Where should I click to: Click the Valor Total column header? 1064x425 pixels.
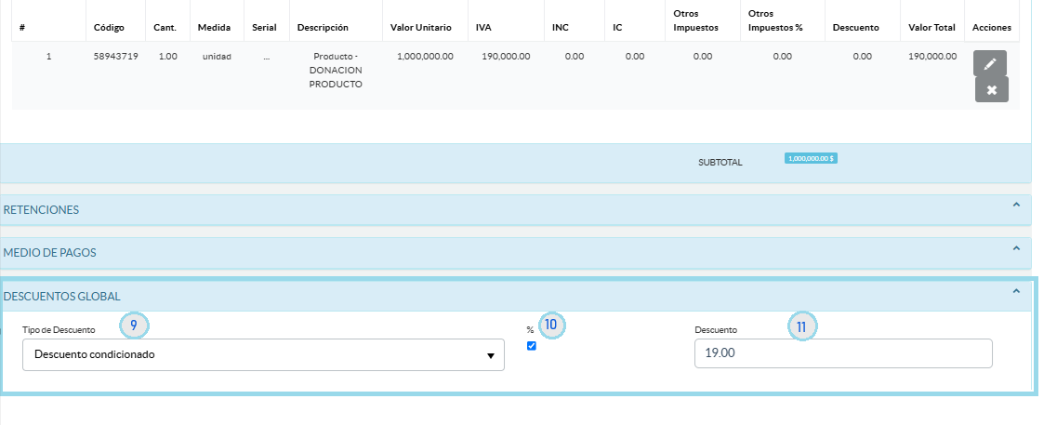point(931,27)
